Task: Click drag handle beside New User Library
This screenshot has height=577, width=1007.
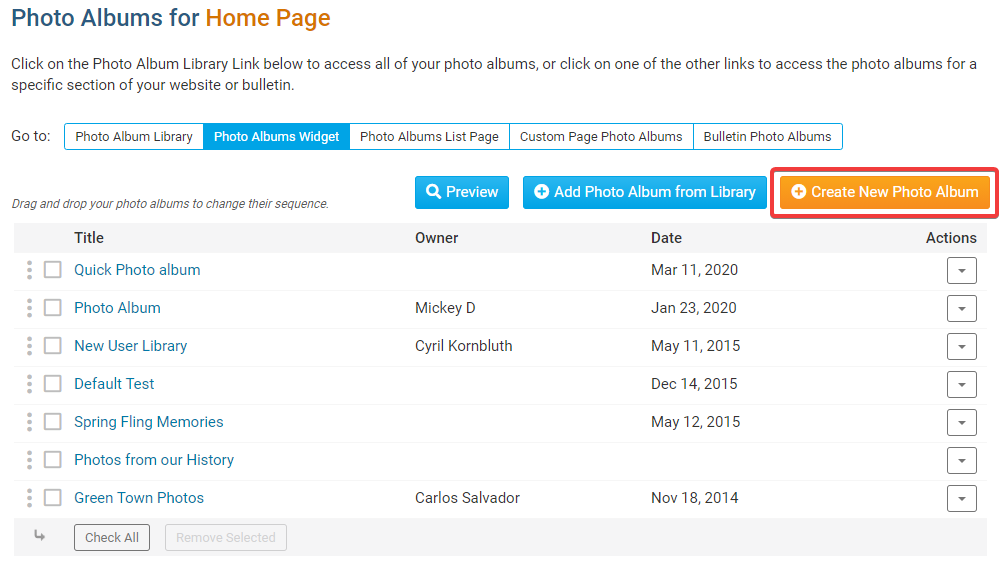Action: coord(29,346)
